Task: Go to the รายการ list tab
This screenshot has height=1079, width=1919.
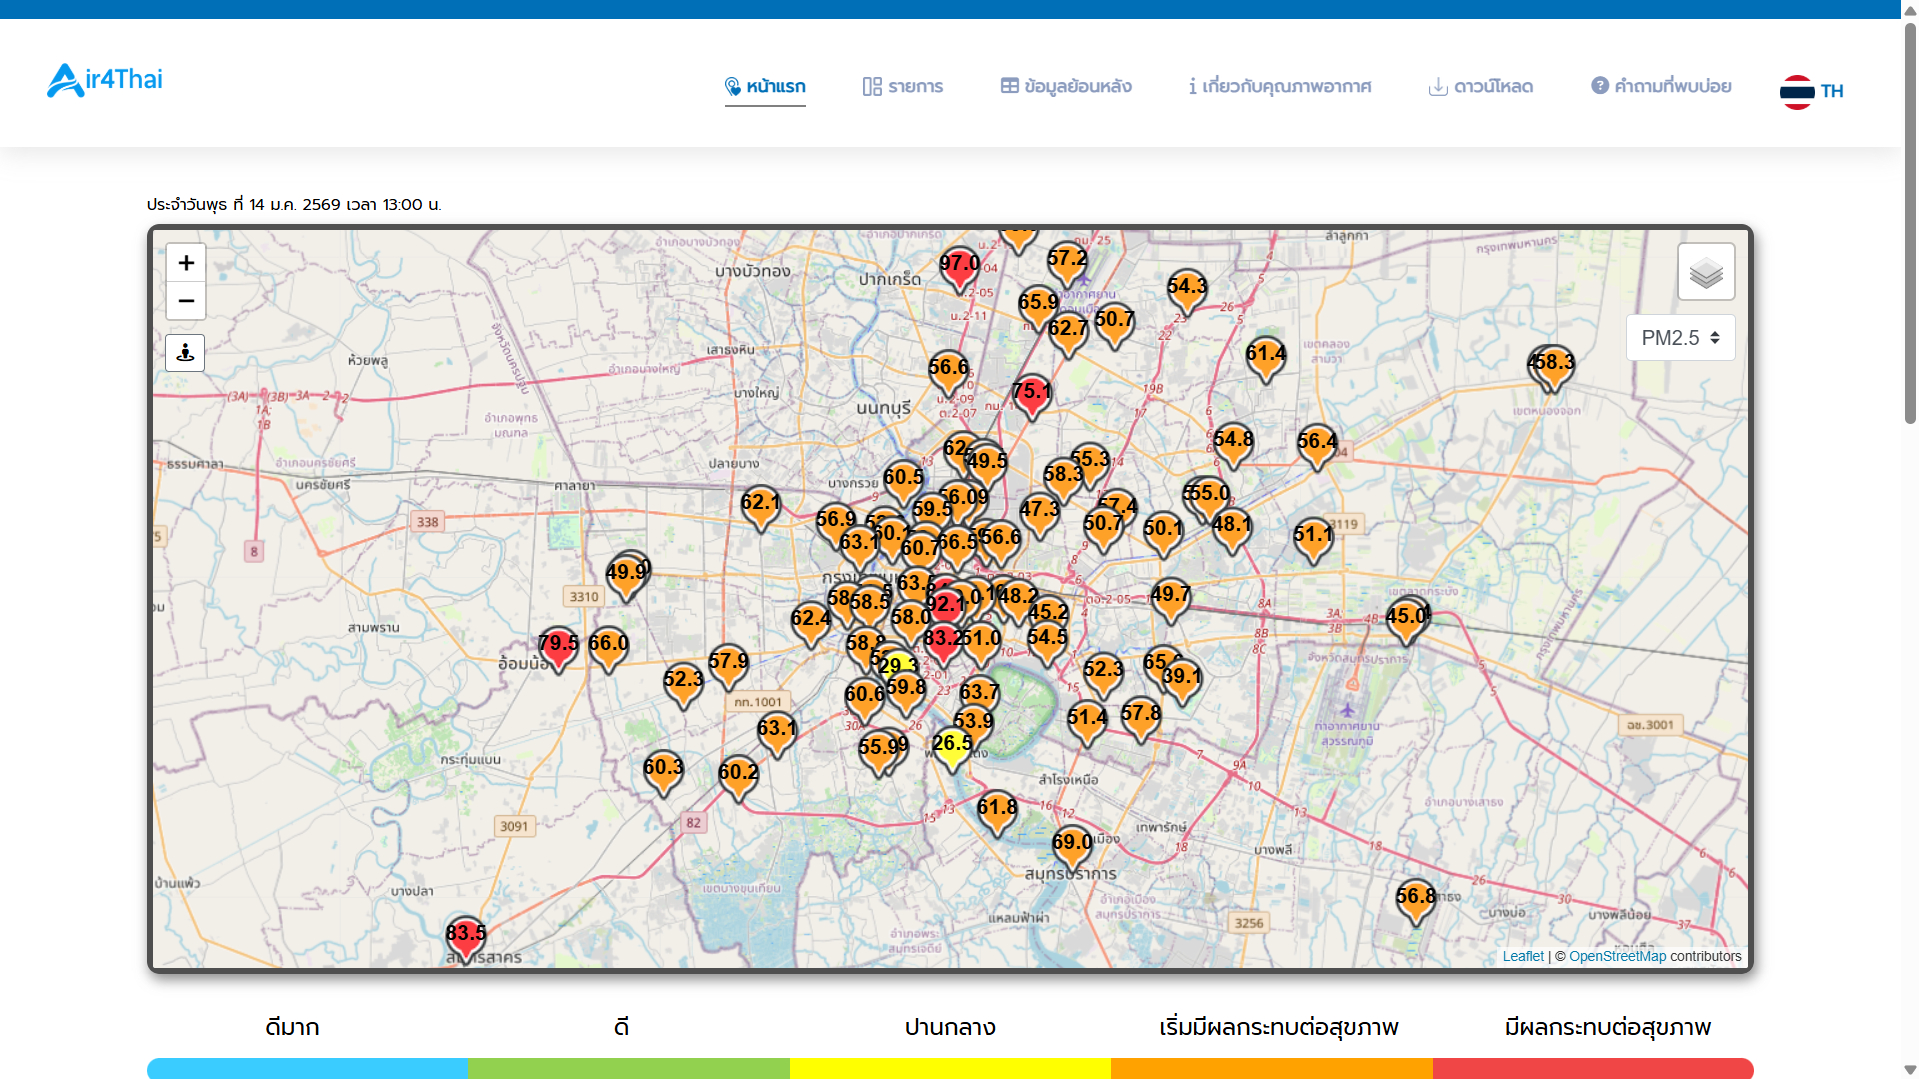Action: 903,87
